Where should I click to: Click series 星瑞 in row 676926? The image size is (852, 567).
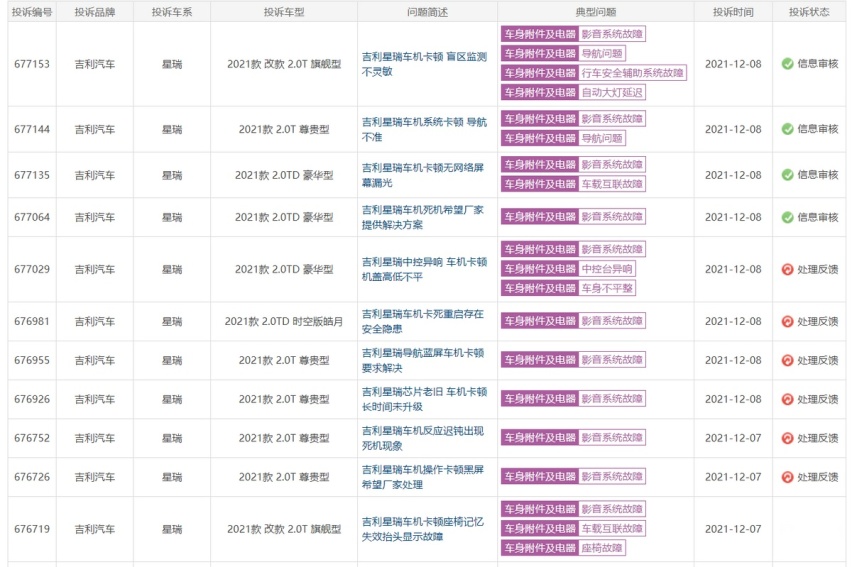172,400
